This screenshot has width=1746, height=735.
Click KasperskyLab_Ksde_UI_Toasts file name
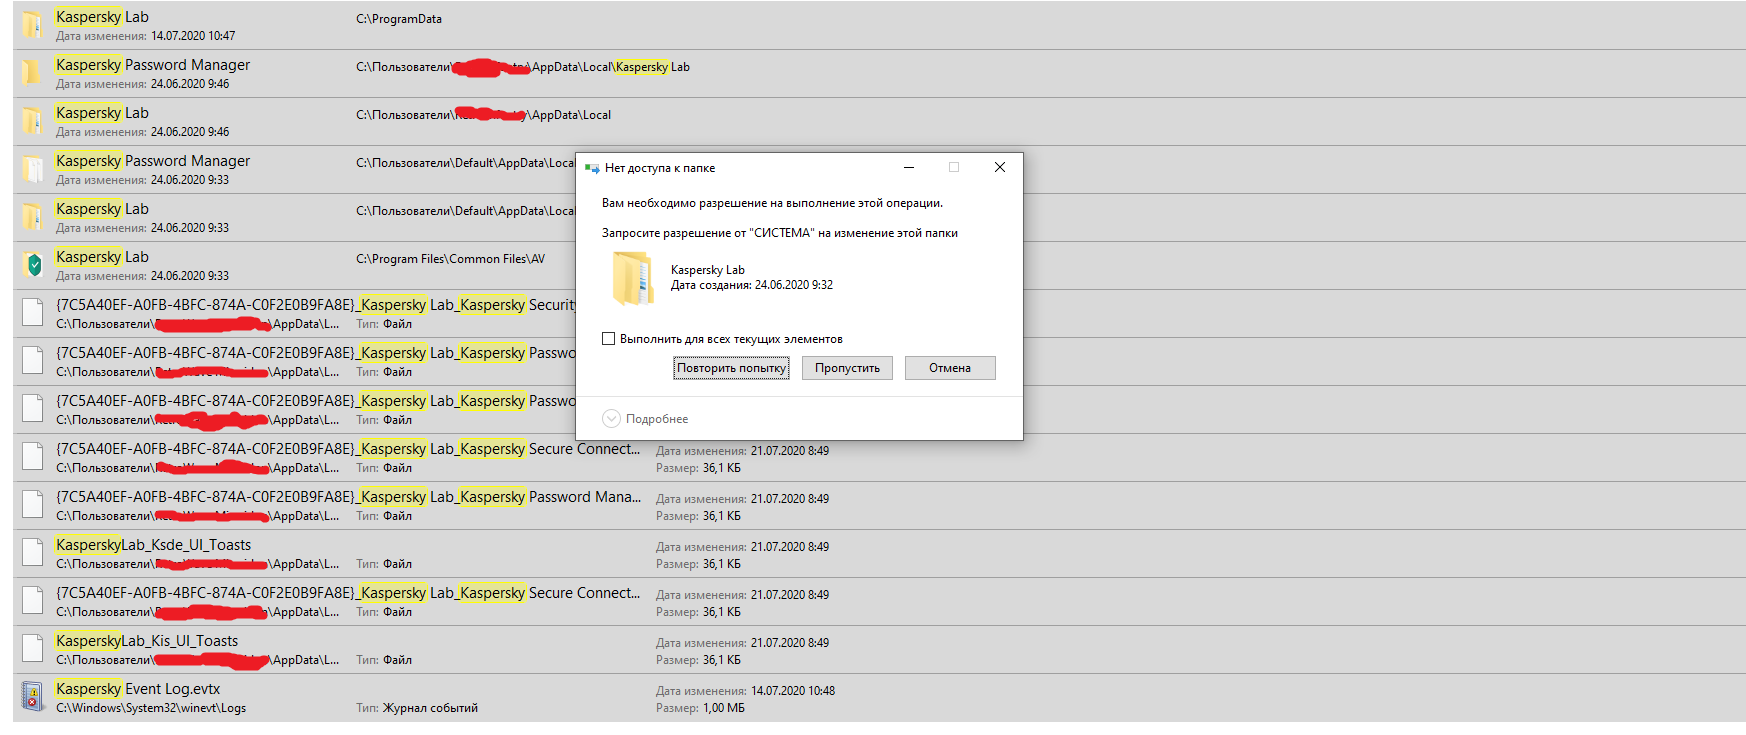(154, 545)
